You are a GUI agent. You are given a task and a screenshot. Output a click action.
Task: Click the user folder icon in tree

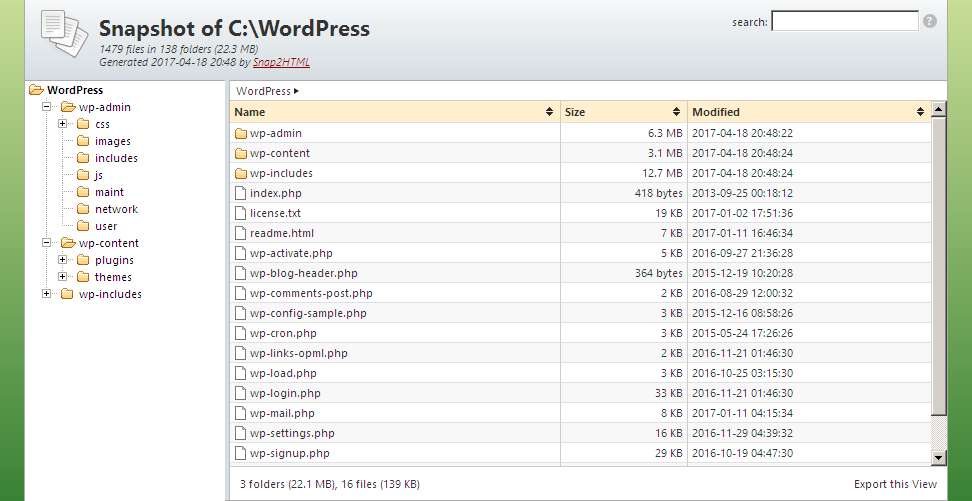click(x=84, y=226)
